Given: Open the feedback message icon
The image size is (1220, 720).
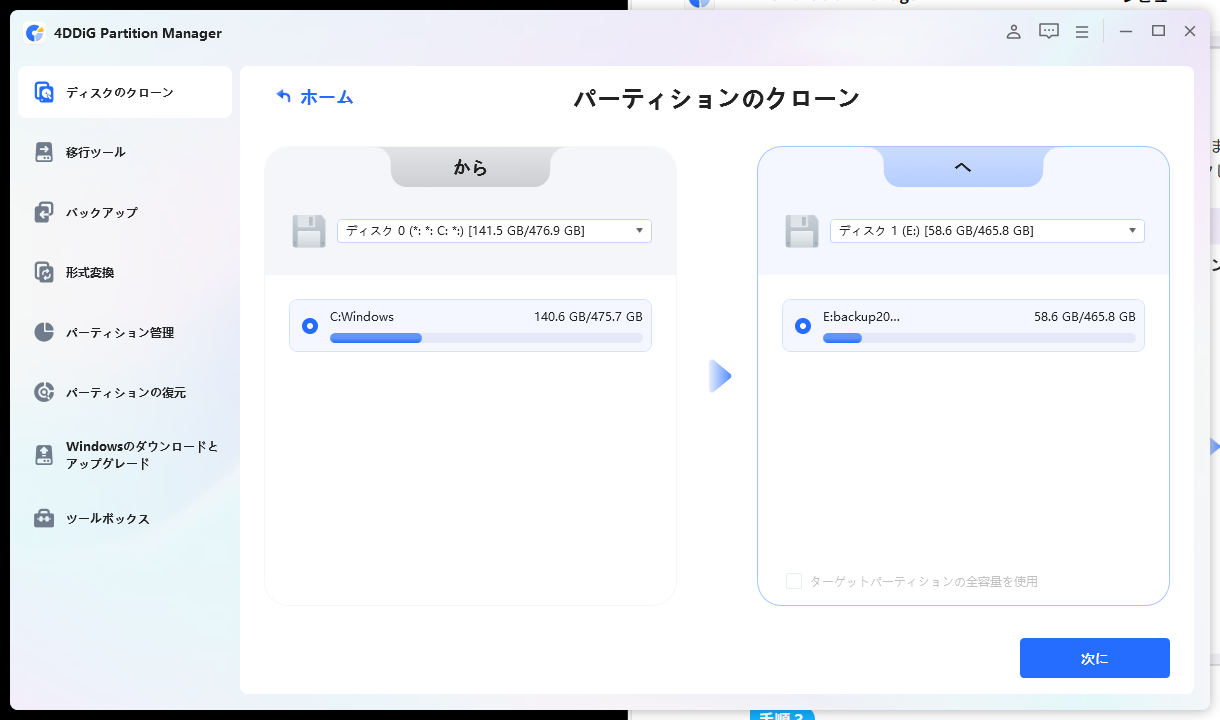Looking at the screenshot, I should pyautogui.click(x=1048, y=31).
